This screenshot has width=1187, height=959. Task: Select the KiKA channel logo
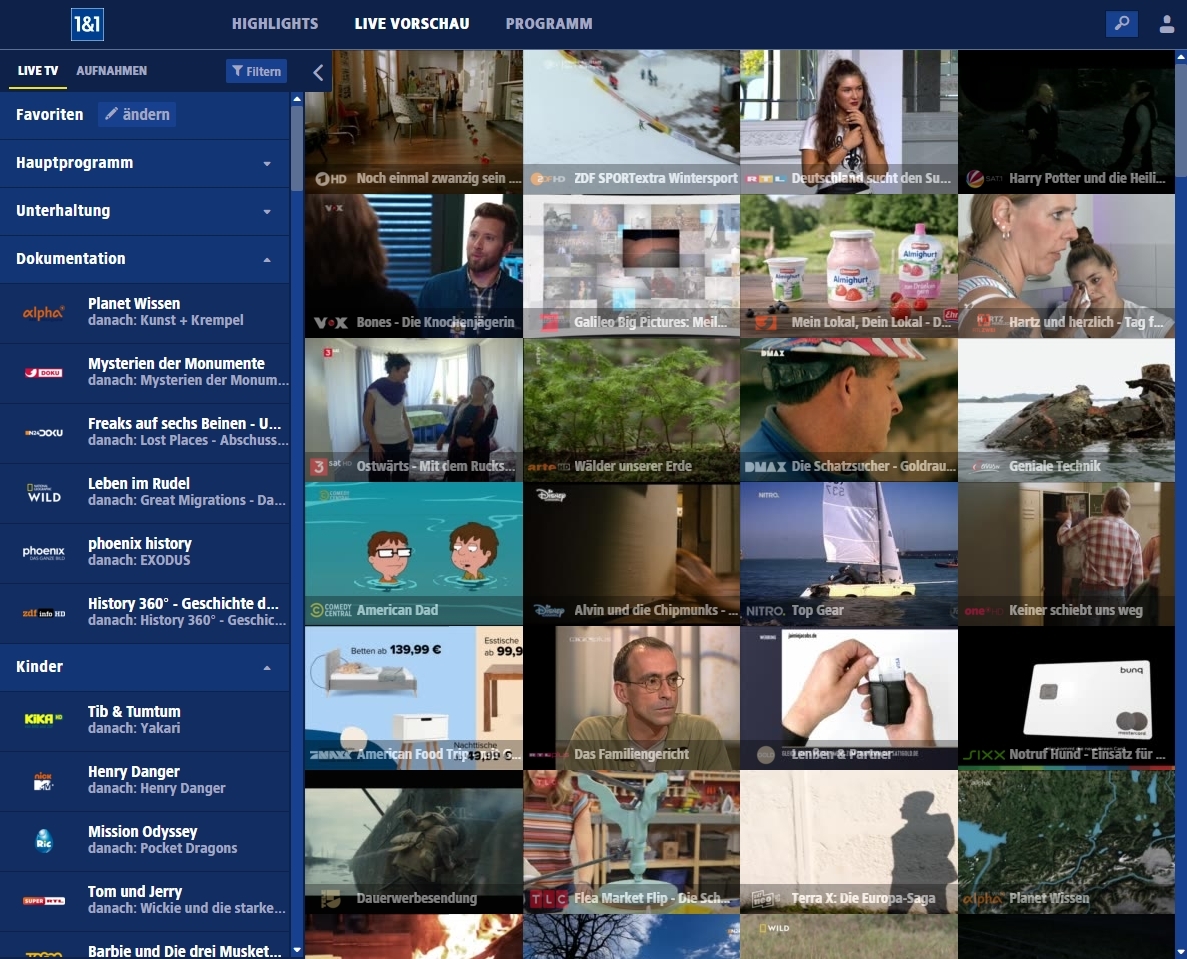[44, 720]
